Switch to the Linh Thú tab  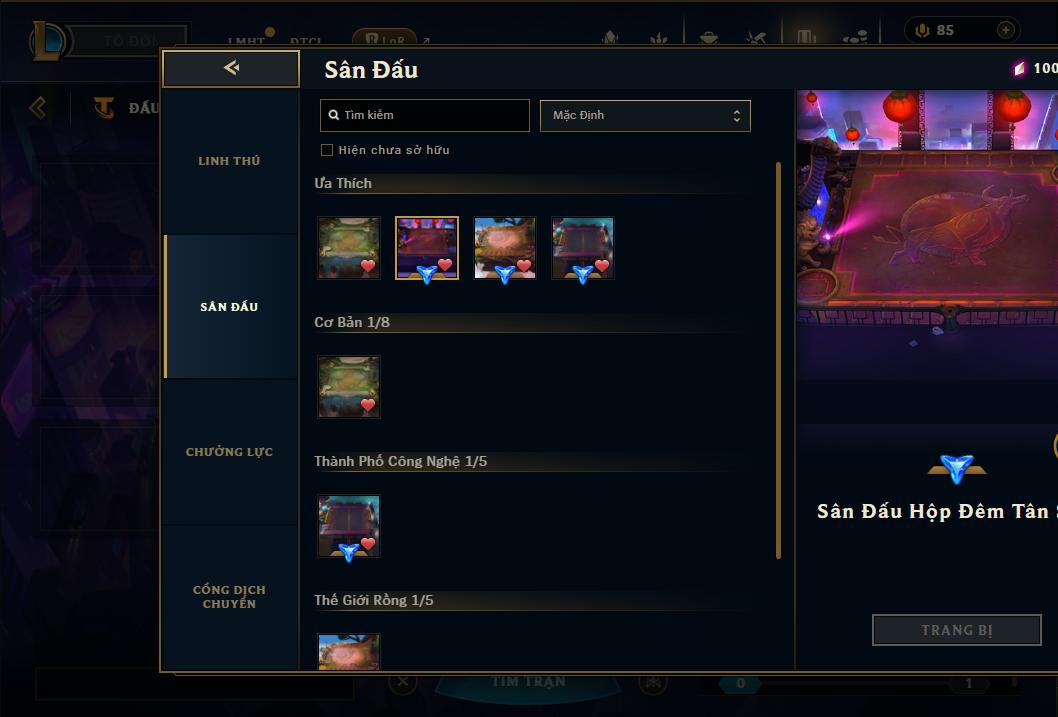(x=229, y=161)
